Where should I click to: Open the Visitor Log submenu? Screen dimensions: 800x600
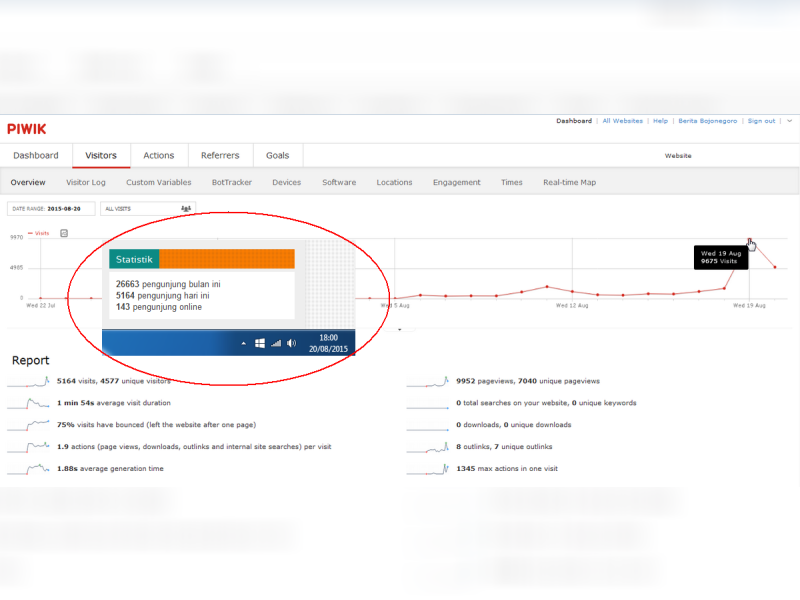[x=86, y=183]
